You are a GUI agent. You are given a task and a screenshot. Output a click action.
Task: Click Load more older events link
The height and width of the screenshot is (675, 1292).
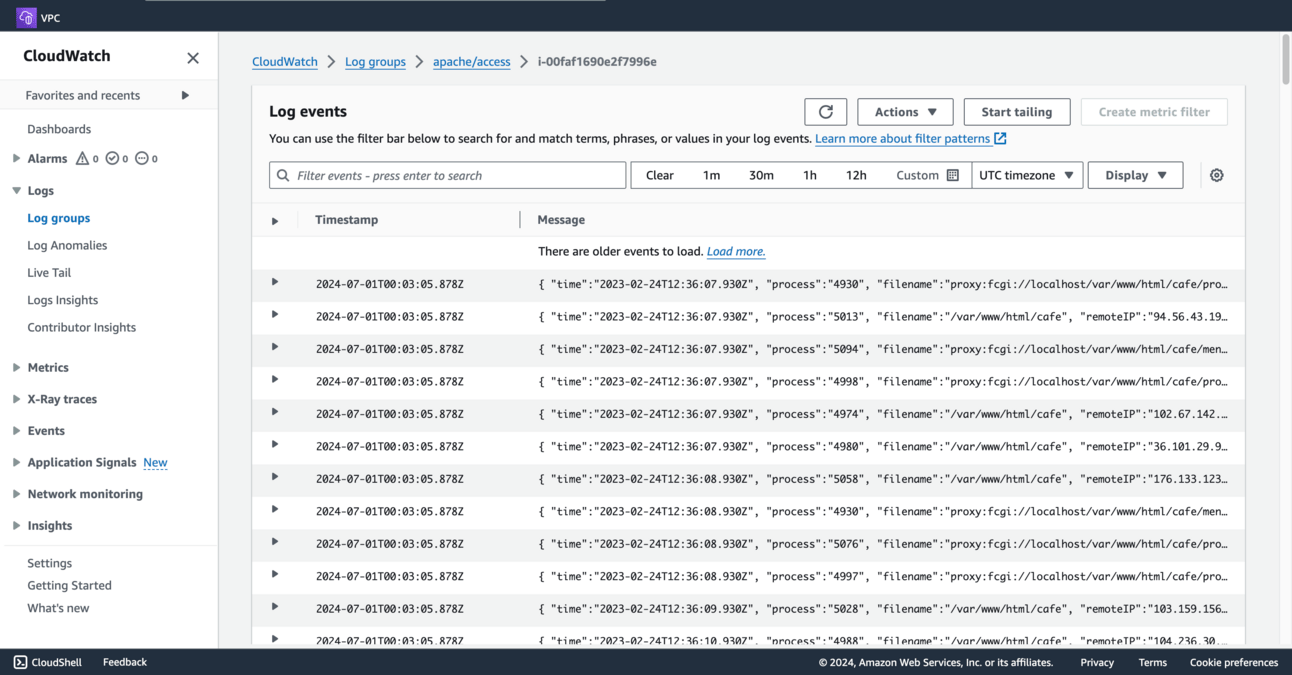point(736,252)
